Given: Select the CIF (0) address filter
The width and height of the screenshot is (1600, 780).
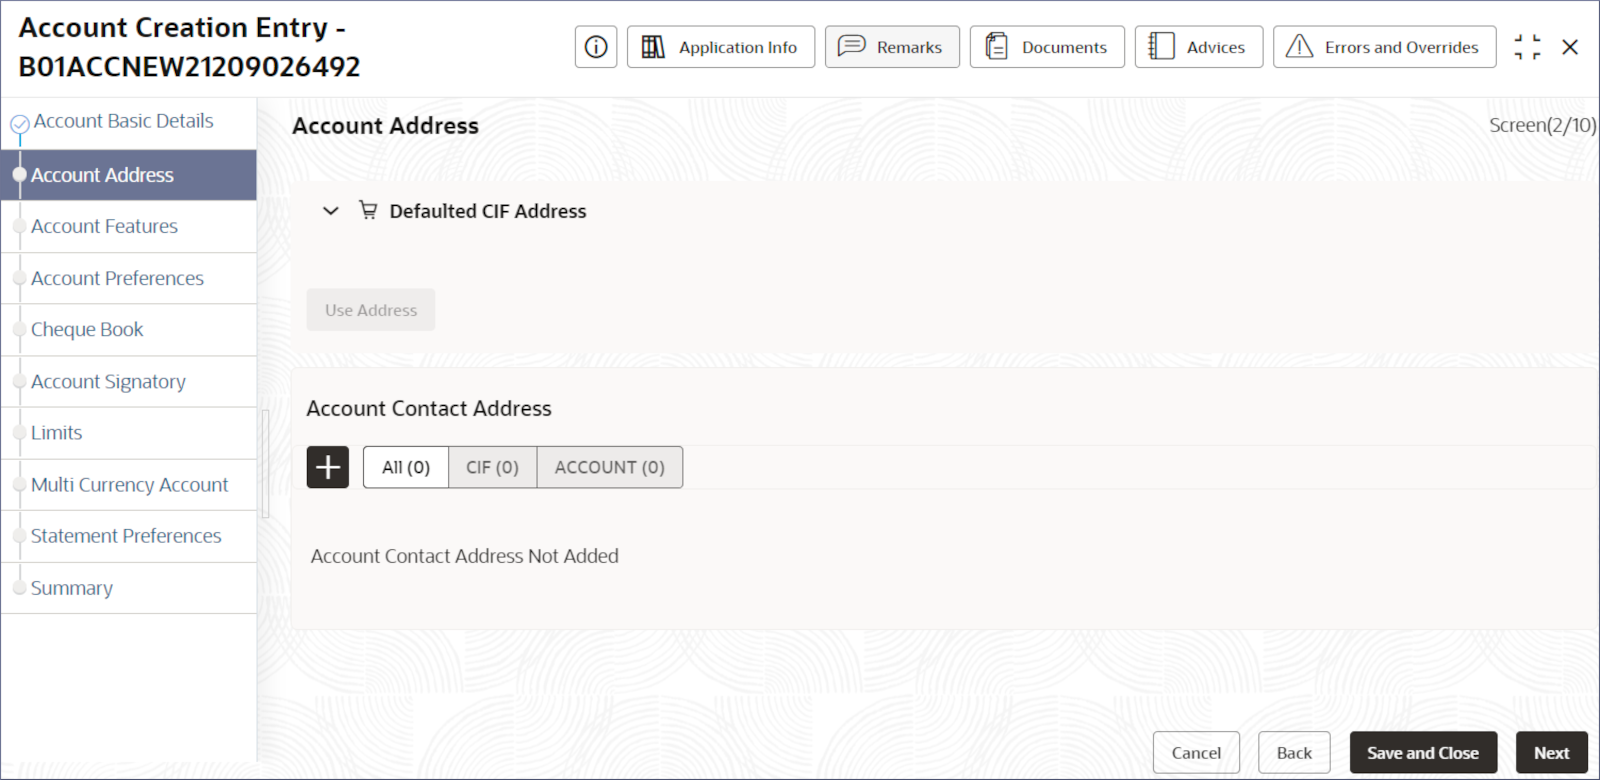Looking at the screenshot, I should pos(493,467).
